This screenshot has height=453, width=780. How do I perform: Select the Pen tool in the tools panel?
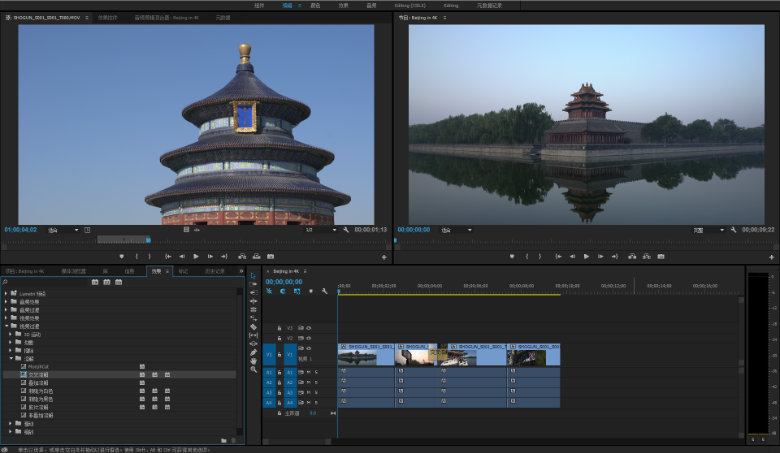(x=253, y=352)
